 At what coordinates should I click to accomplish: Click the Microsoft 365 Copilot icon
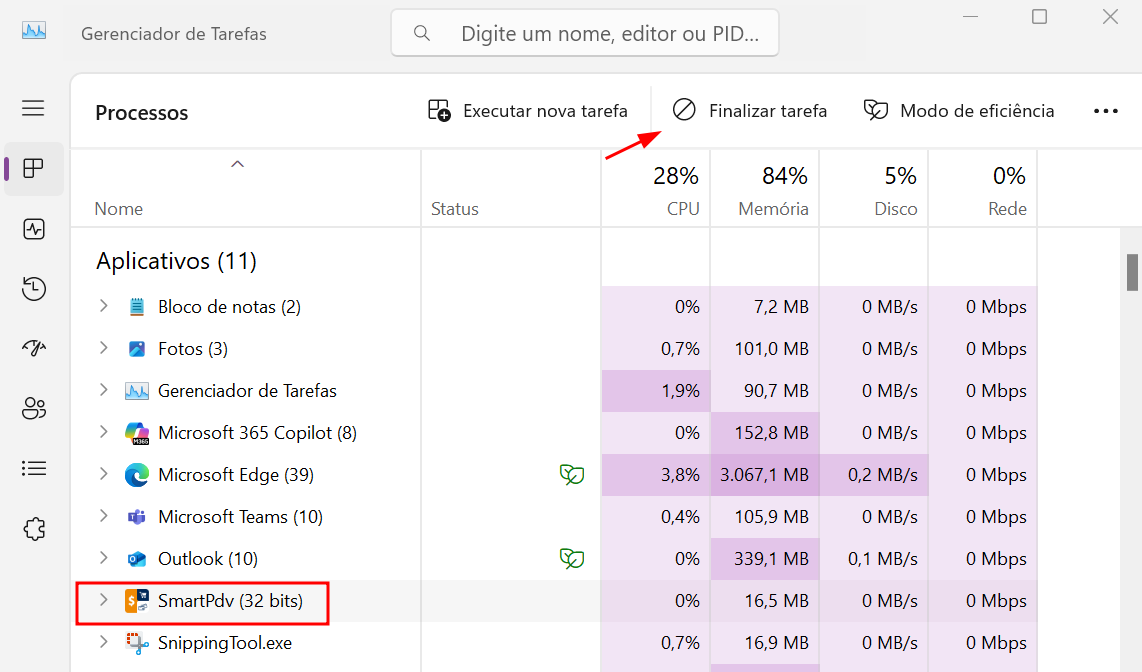137,433
